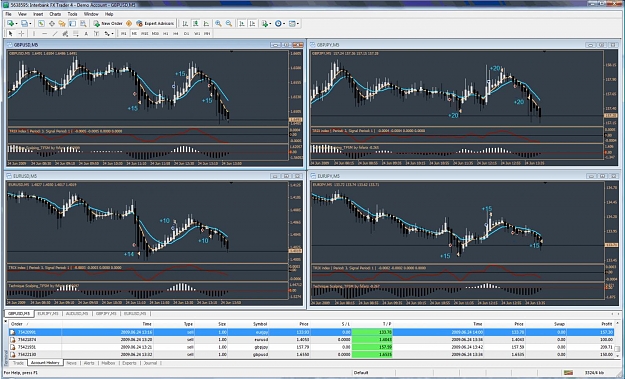The height and width of the screenshot is (379, 625).
Task: Open the Insert menu
Action: (38, 14)
